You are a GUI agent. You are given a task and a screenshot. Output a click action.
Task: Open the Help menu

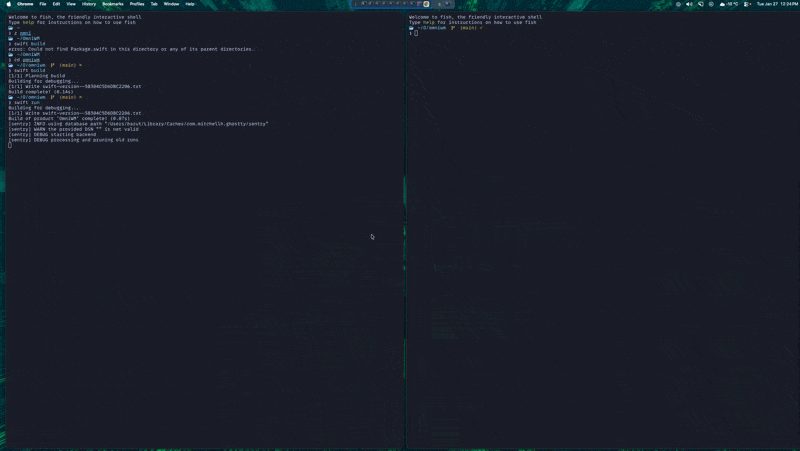[x=190, y=4]
